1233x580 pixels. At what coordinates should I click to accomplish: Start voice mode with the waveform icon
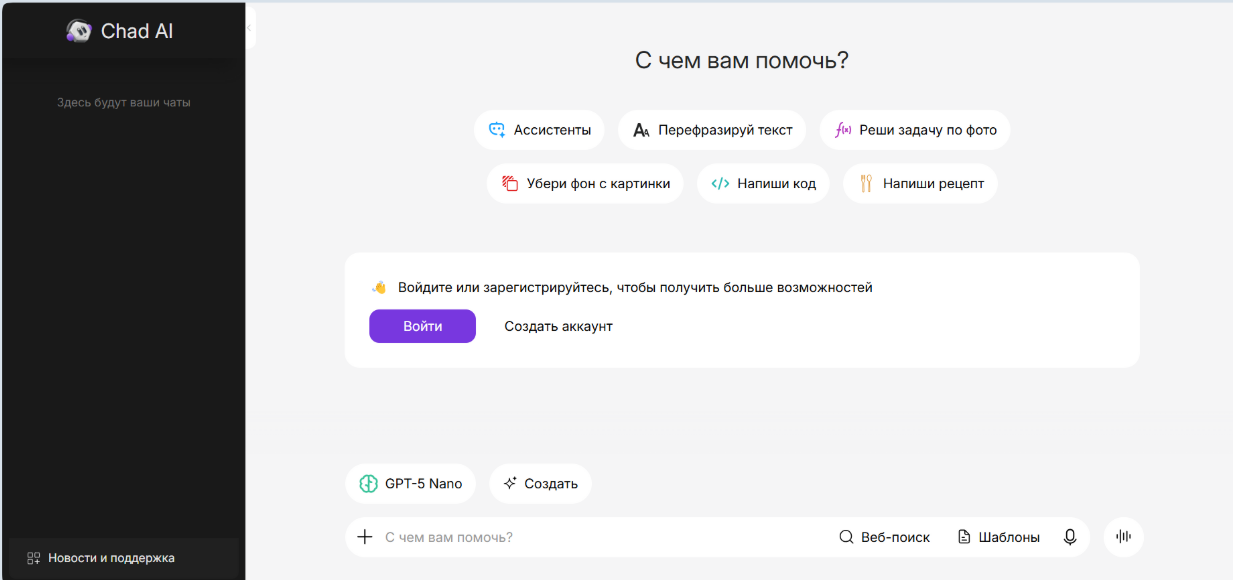tap(1123, 537)
